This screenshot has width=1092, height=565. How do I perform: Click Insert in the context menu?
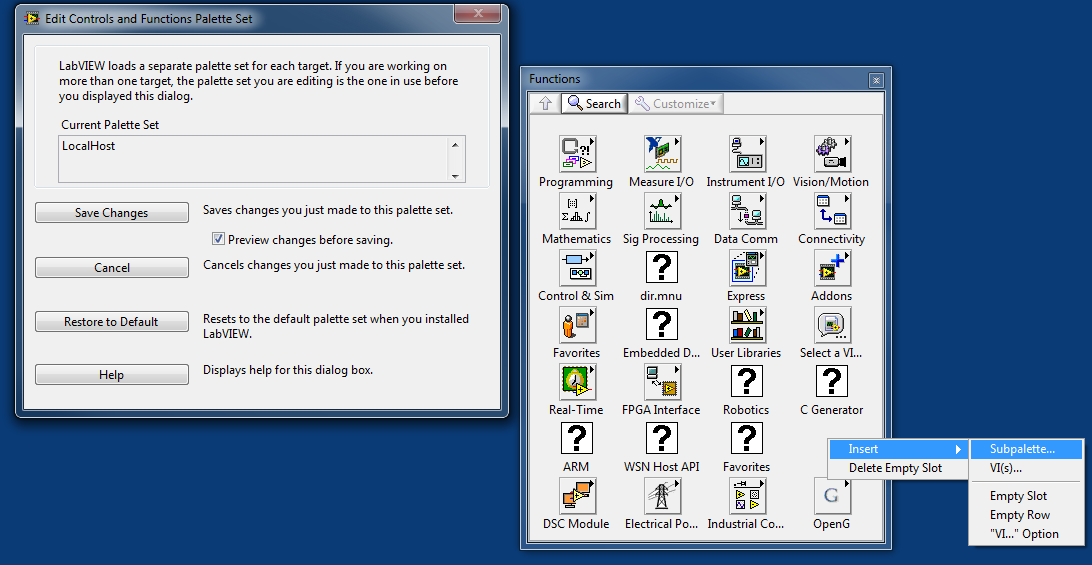coord(898,449)
